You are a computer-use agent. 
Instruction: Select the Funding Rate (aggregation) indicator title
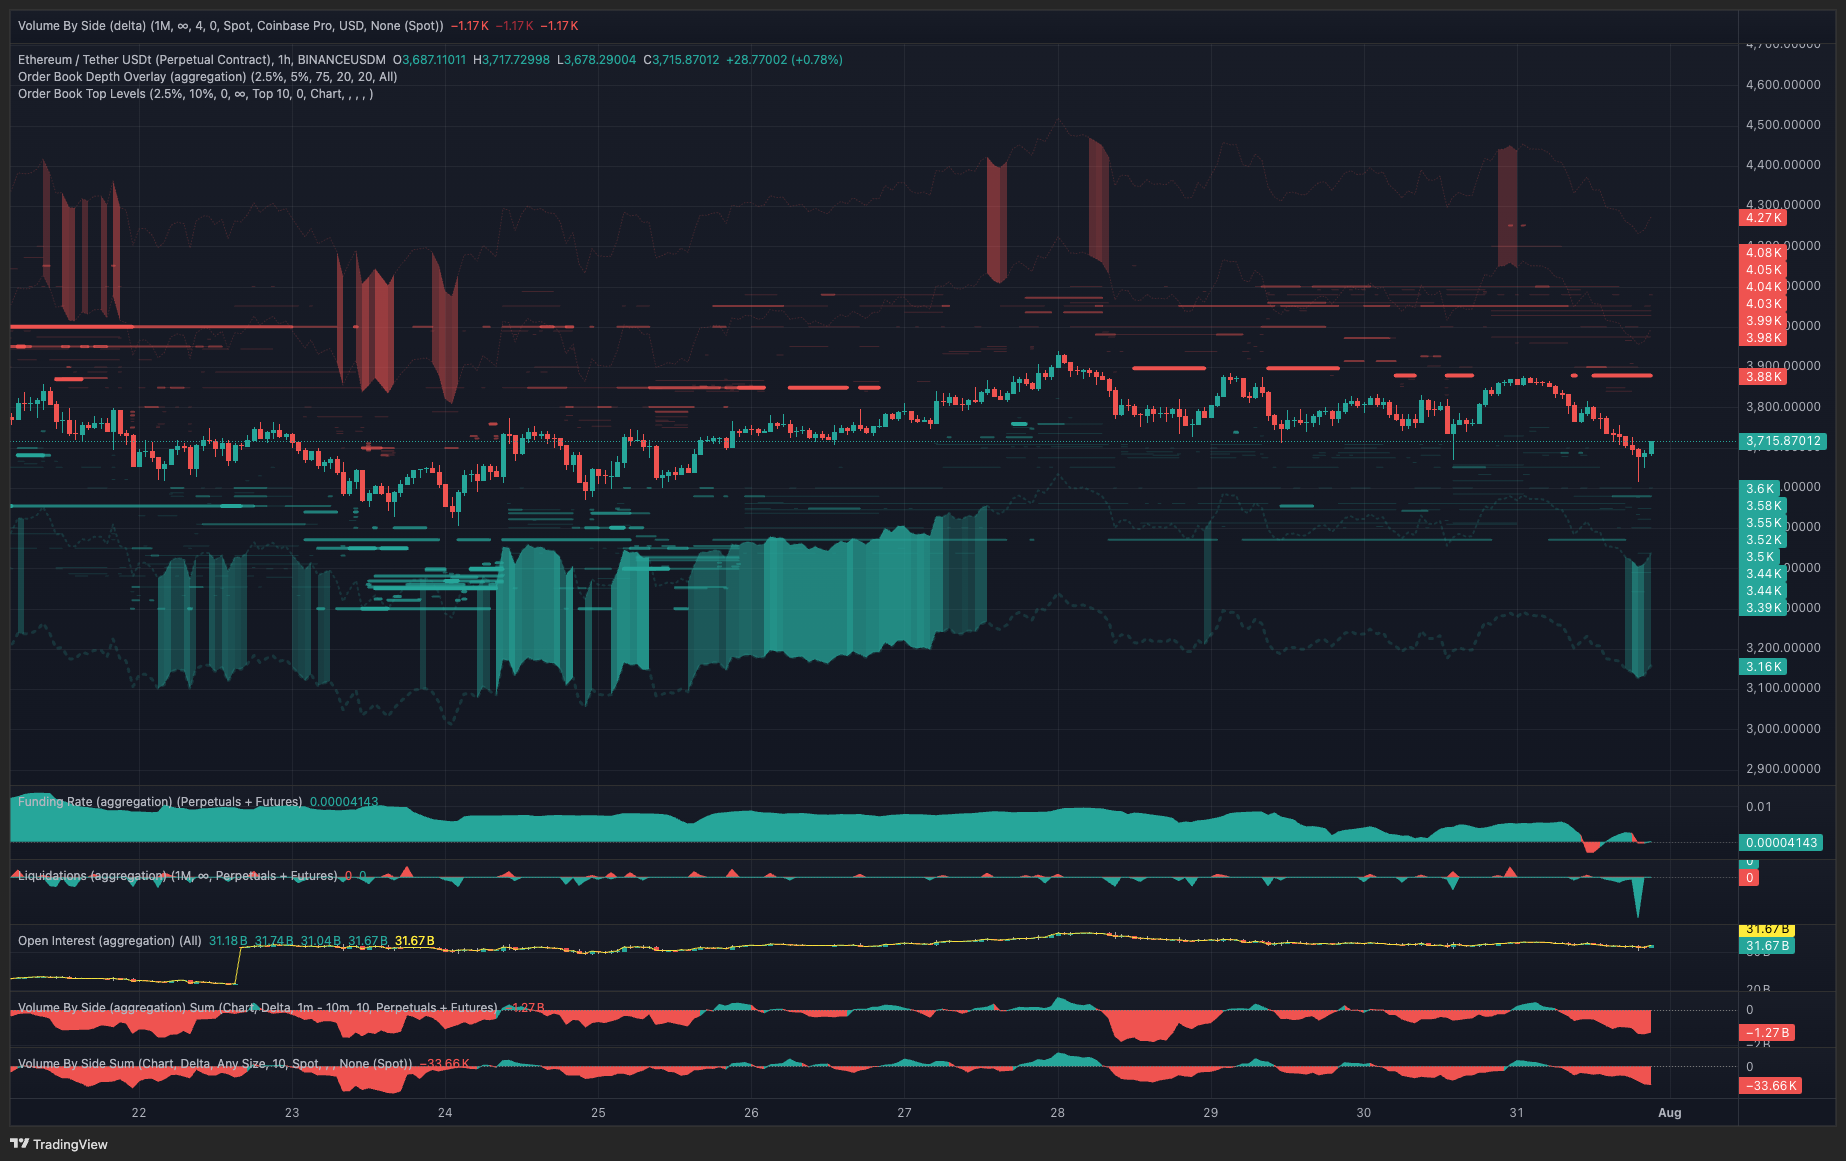[160, 802]
